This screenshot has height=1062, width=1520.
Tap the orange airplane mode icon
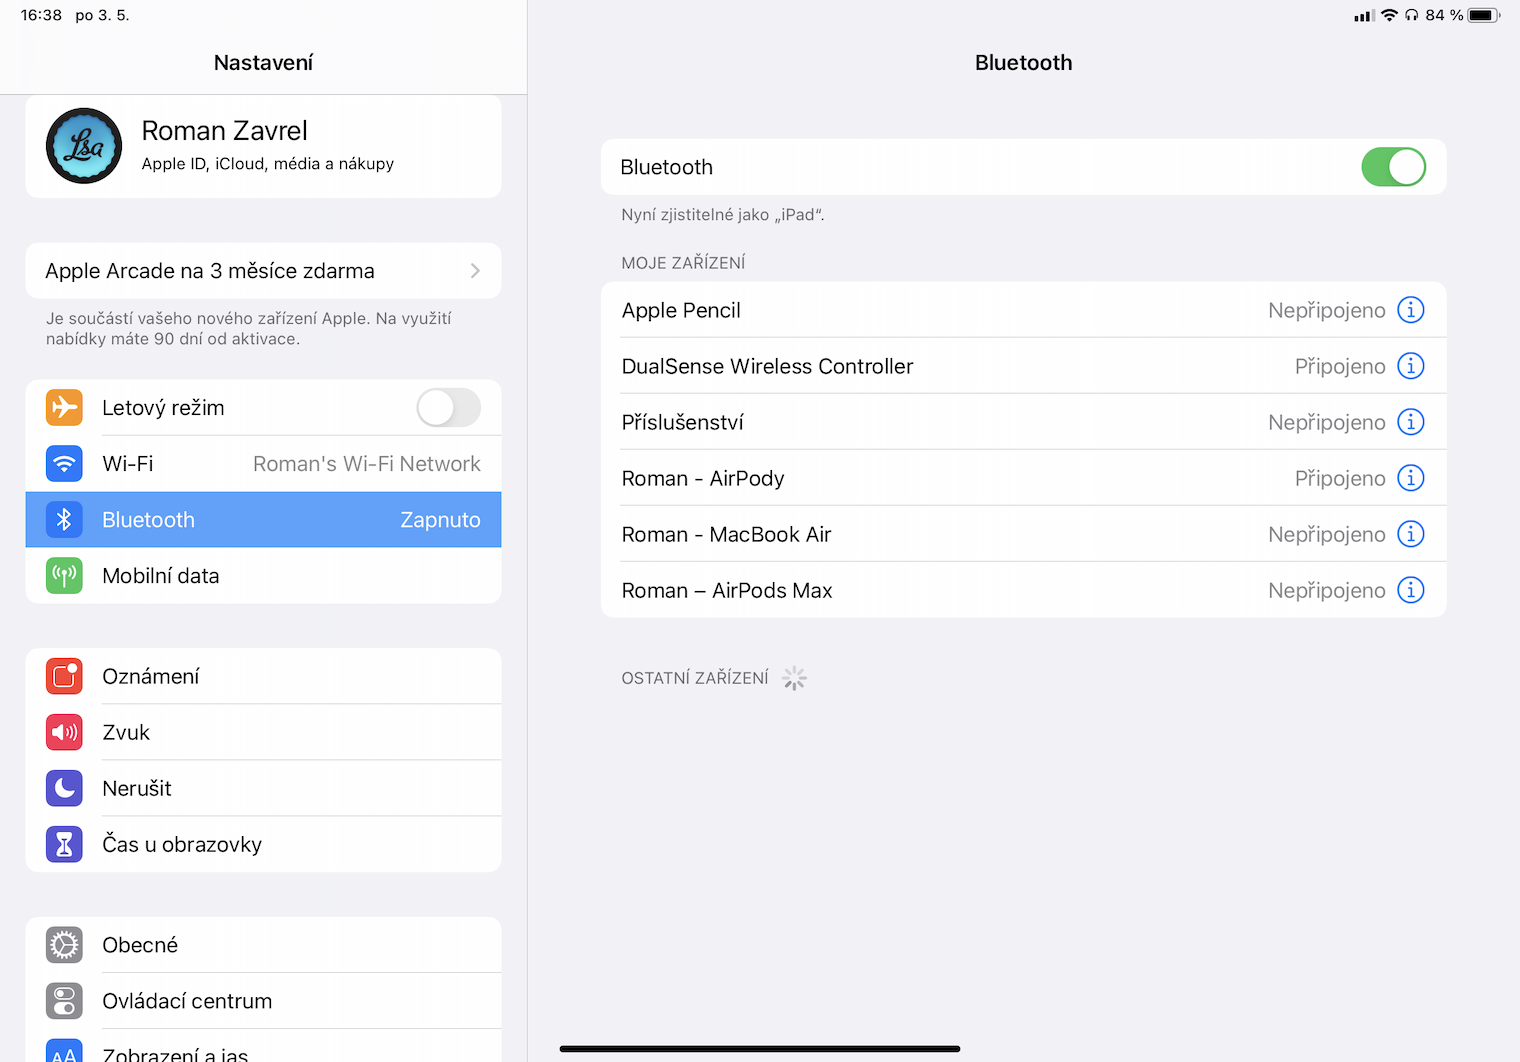click(x=64, y=408)
